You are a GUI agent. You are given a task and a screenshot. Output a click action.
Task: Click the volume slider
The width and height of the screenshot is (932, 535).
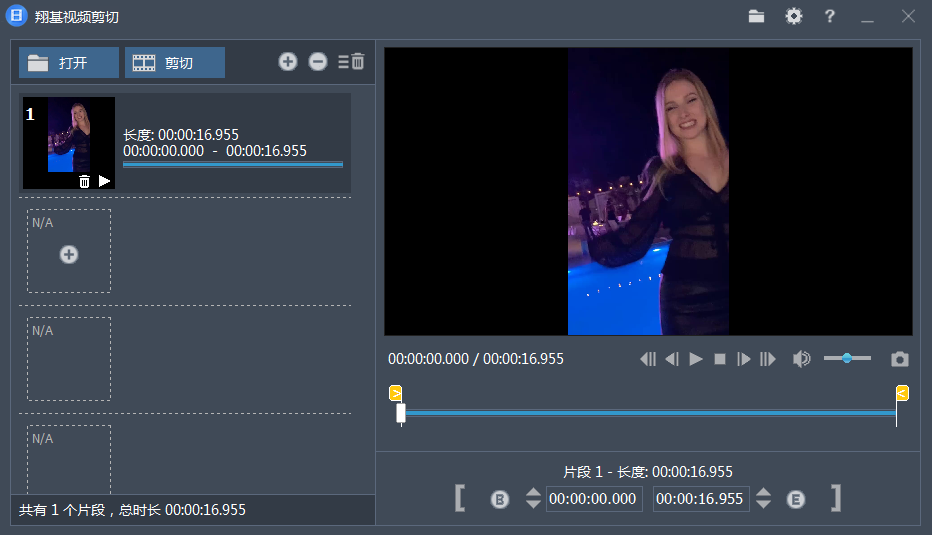(847, 358)
